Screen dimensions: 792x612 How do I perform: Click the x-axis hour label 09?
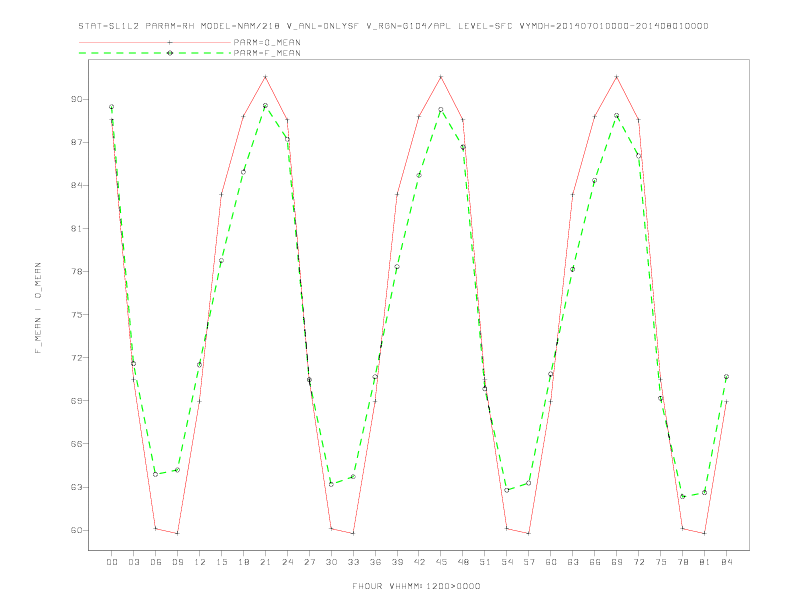(x=177, y=562)
